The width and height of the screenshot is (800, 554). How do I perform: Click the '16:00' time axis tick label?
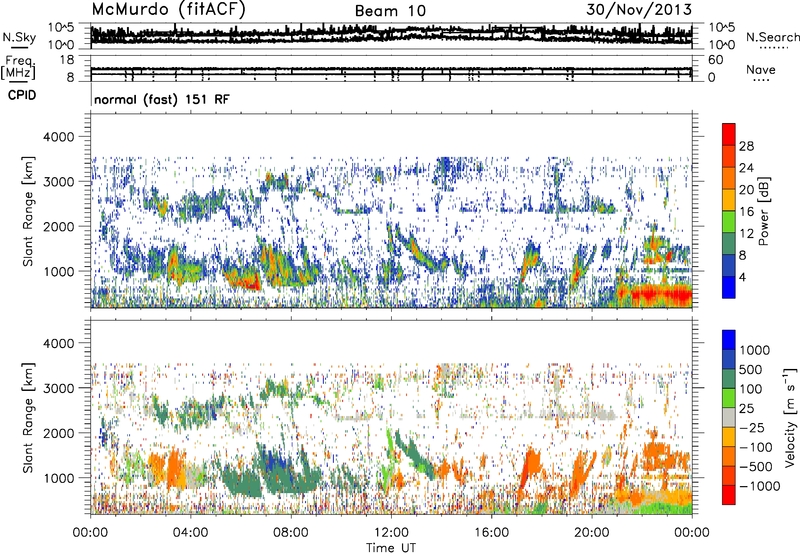[491, 533]
